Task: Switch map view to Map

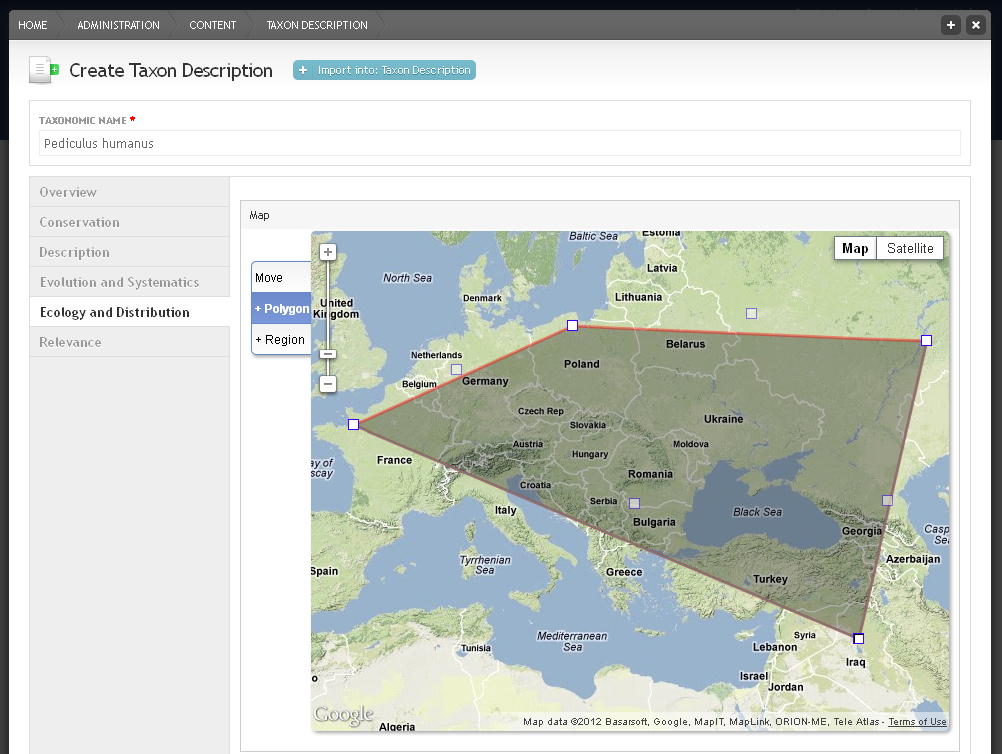Action: 855,249
